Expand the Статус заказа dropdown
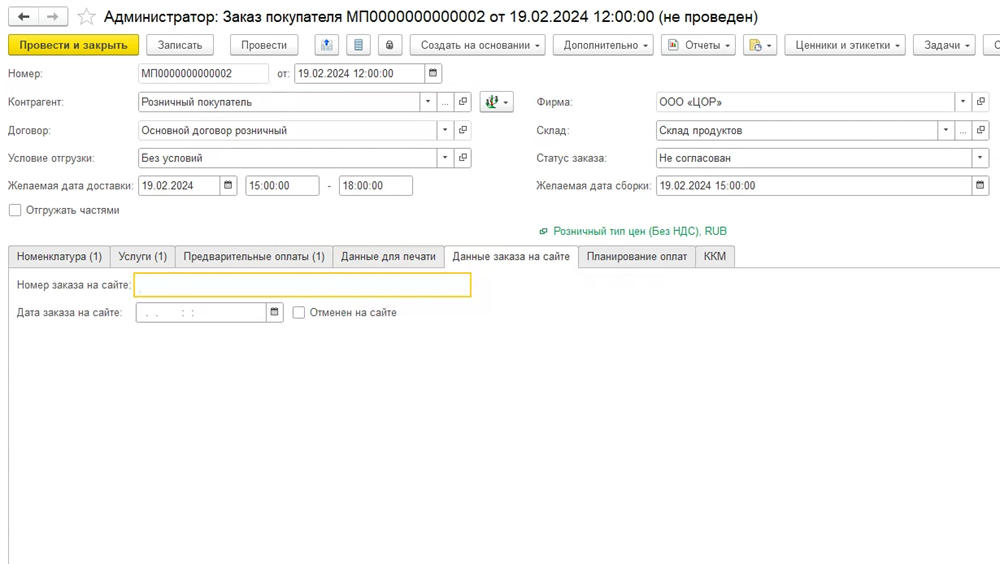 (980, 158)
